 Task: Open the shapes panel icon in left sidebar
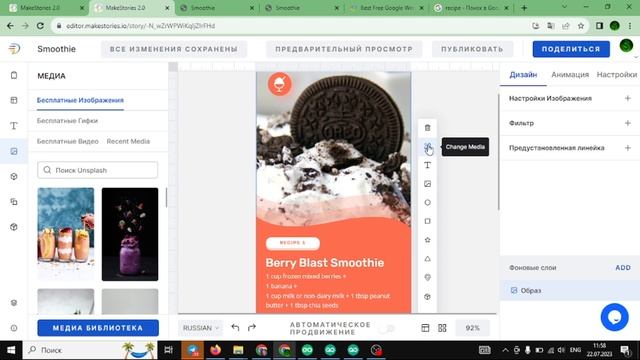pyautogui.click(x=14, y=176)
